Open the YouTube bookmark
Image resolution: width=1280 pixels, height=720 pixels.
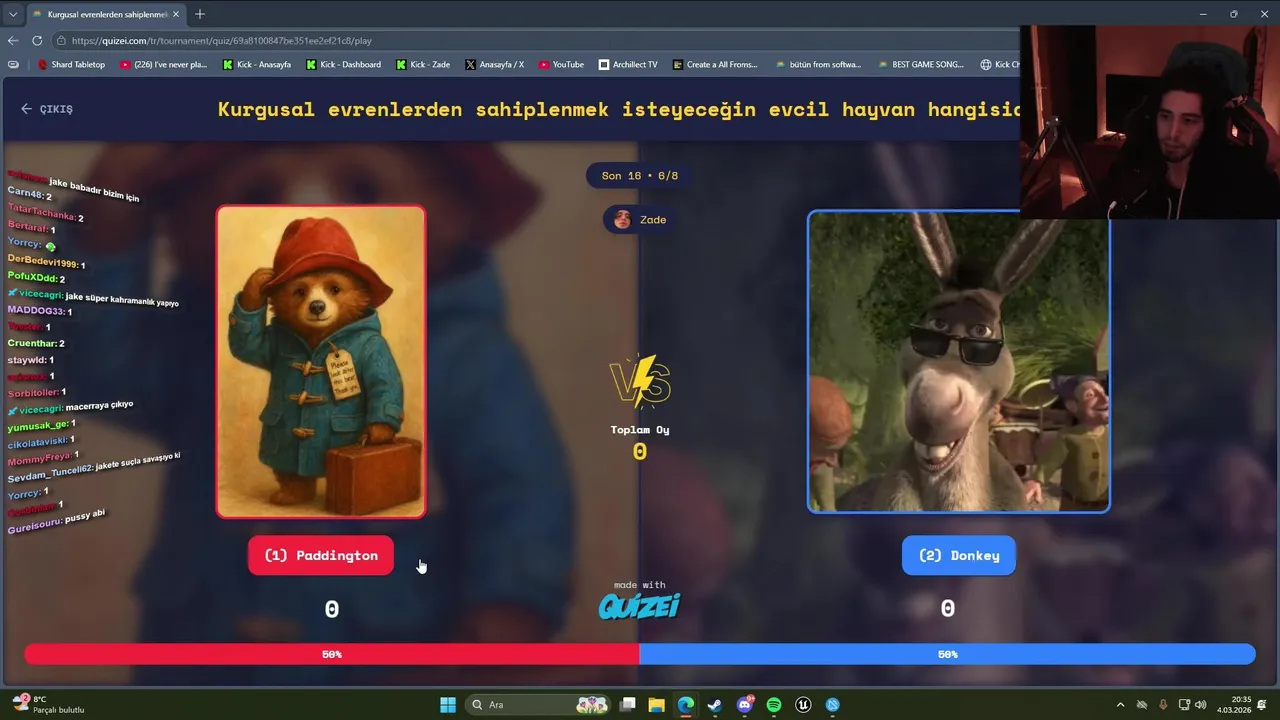[561, 64]
